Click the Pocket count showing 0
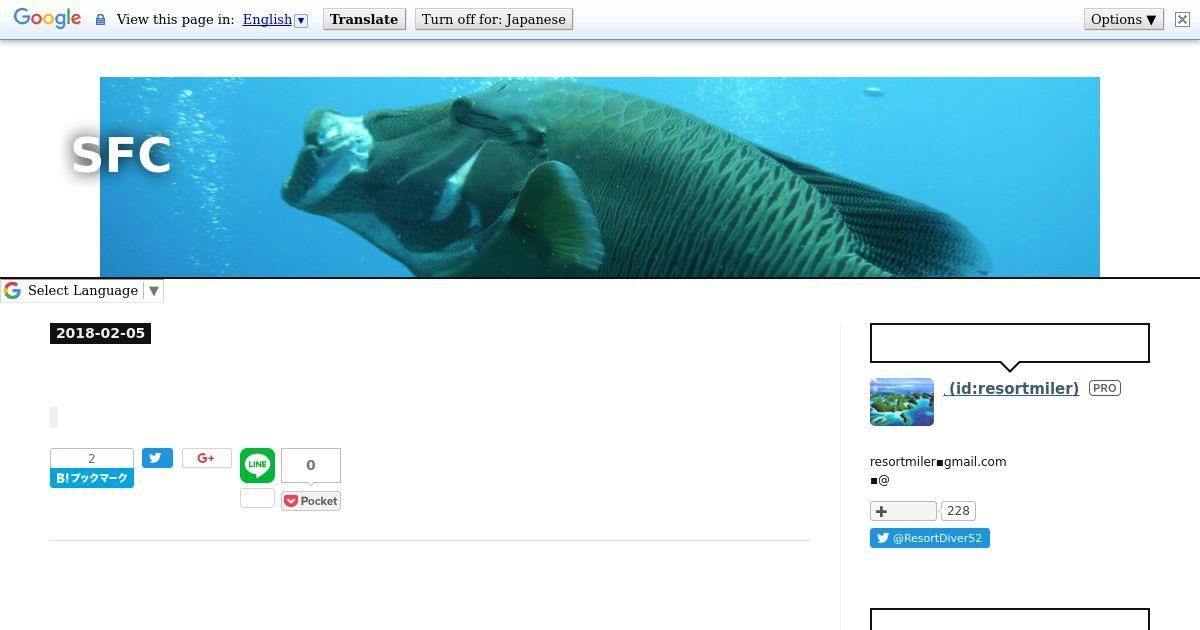This screenshot has width=1200, height=630. (311, 465)
